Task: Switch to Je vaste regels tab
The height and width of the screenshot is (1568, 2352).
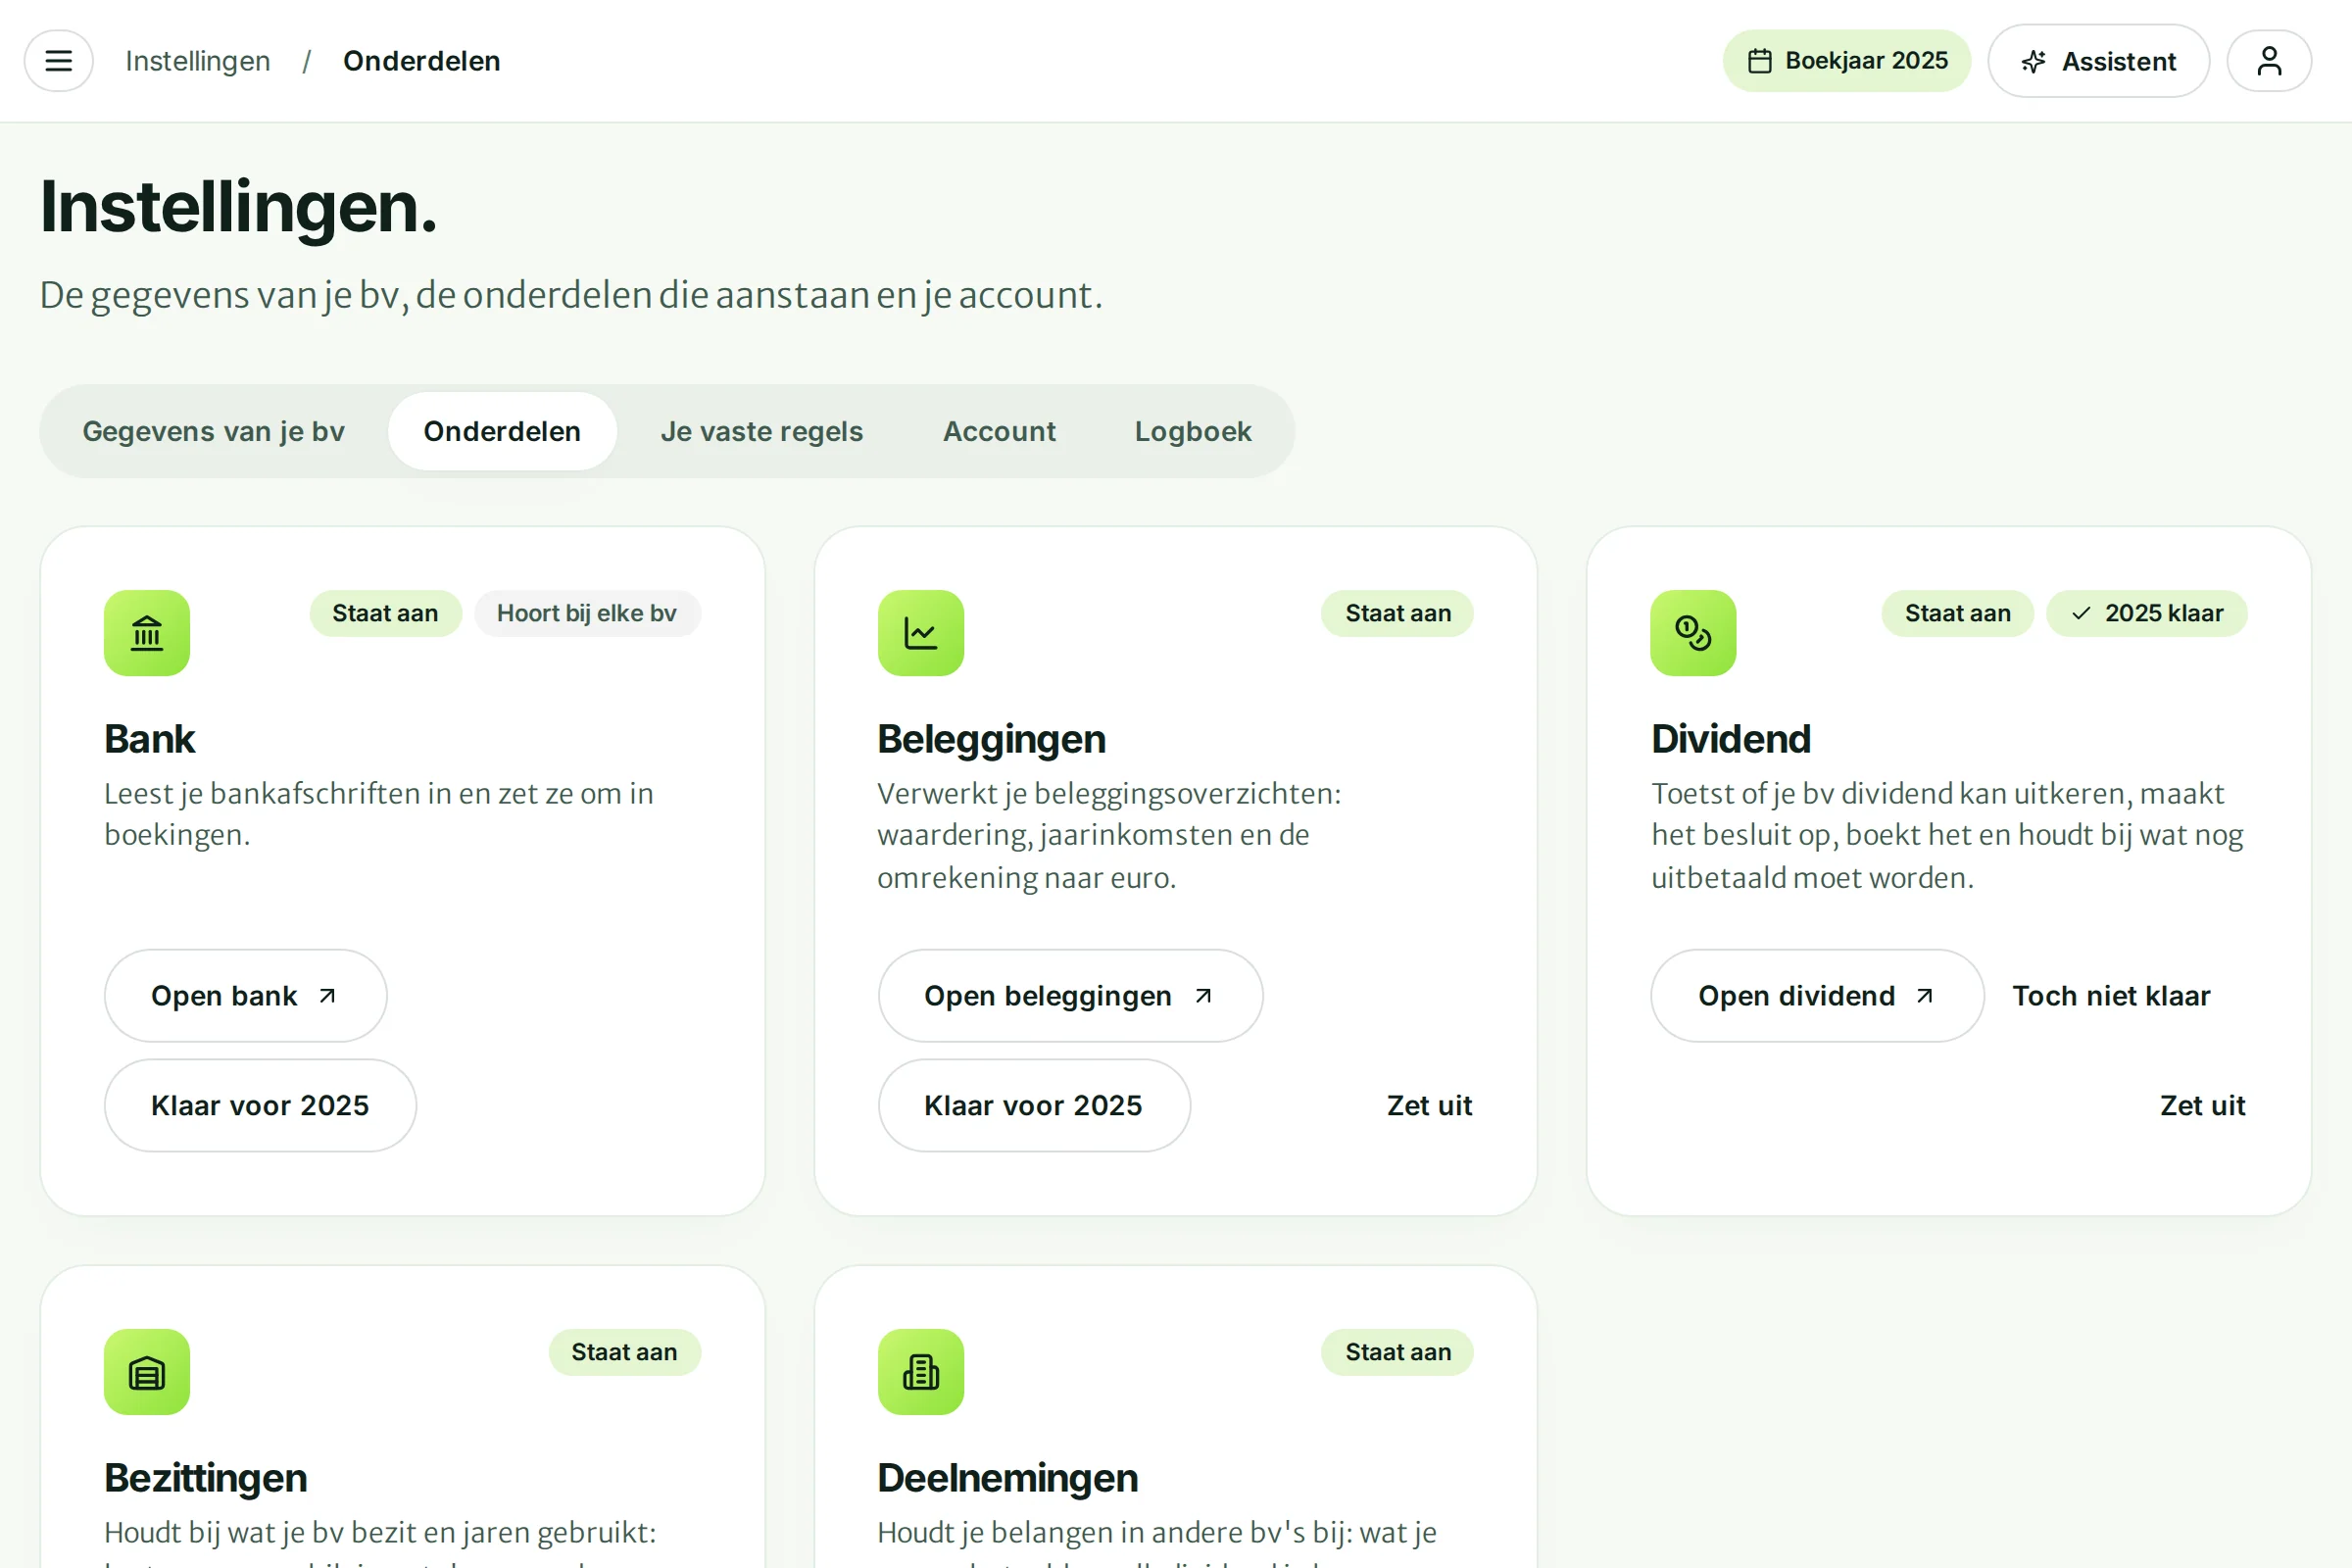Action: (x=761, y=431)
